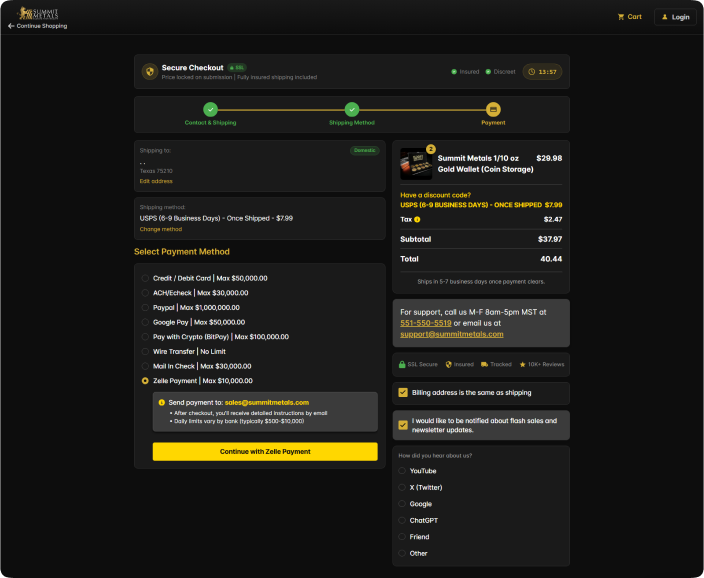The image size is (704, 578).
Task: Click the Login user icon button
Action: [675, 17]
